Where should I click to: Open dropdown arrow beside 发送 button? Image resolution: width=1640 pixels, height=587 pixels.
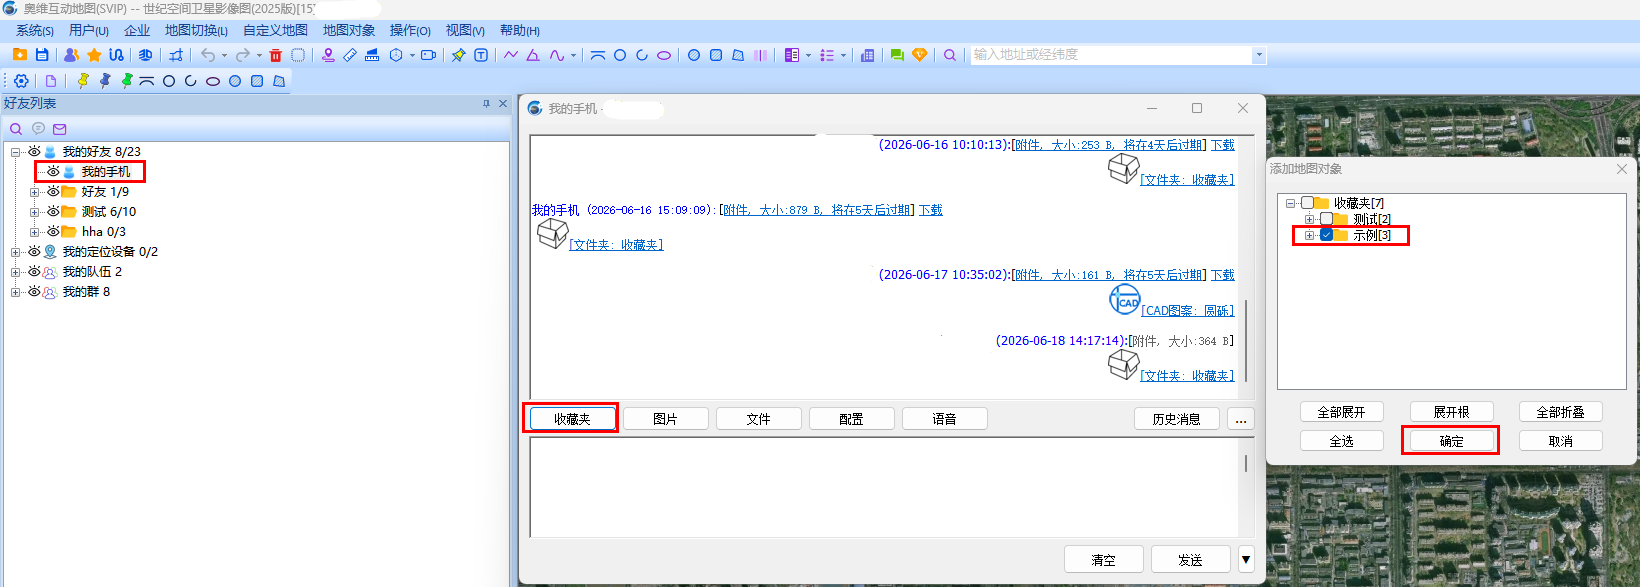(x=1246, y=559)
